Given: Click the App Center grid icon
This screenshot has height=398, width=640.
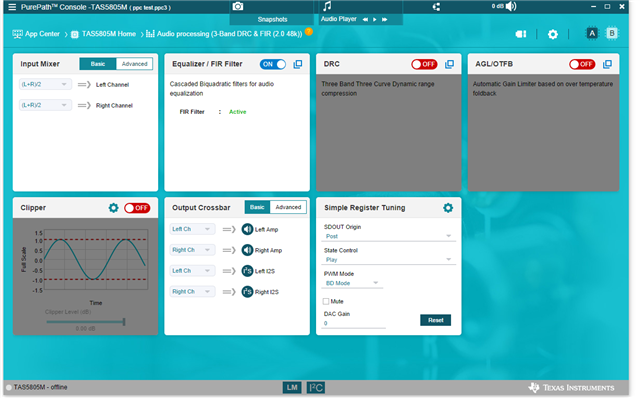Looking at the screenshot, I should point(17,34).
